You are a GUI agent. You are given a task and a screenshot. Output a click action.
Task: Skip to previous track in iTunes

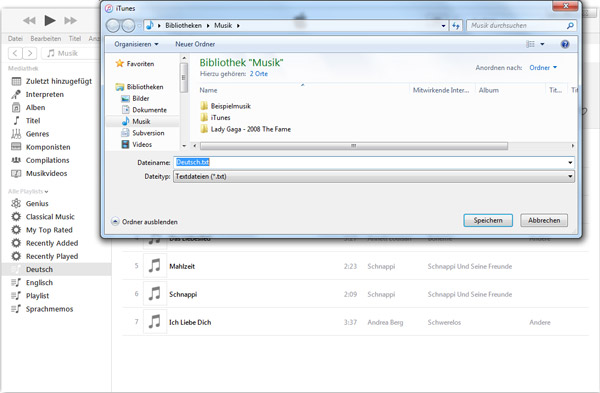point(29,21)
